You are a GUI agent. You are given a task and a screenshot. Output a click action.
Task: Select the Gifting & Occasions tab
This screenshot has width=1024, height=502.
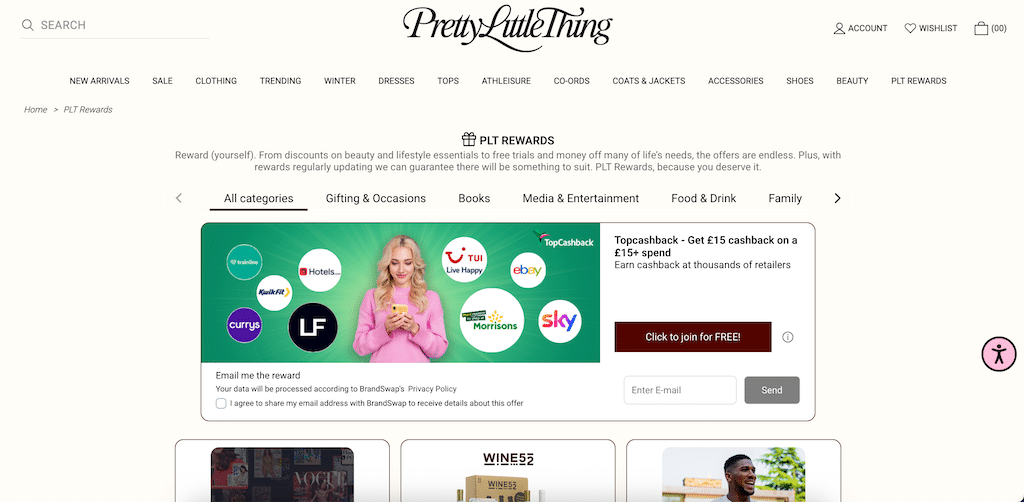[376, 198]
